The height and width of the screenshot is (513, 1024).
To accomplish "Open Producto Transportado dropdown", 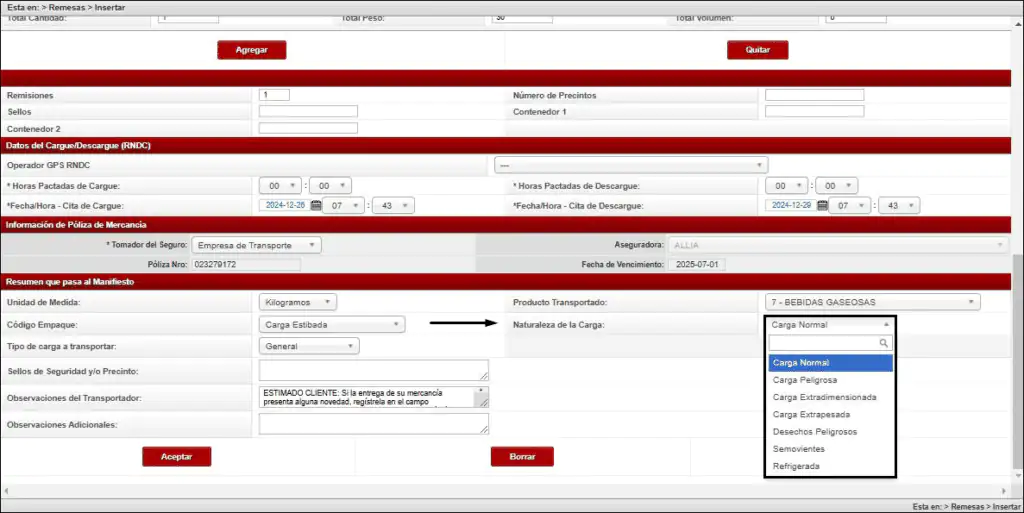I will coord(872,302).
